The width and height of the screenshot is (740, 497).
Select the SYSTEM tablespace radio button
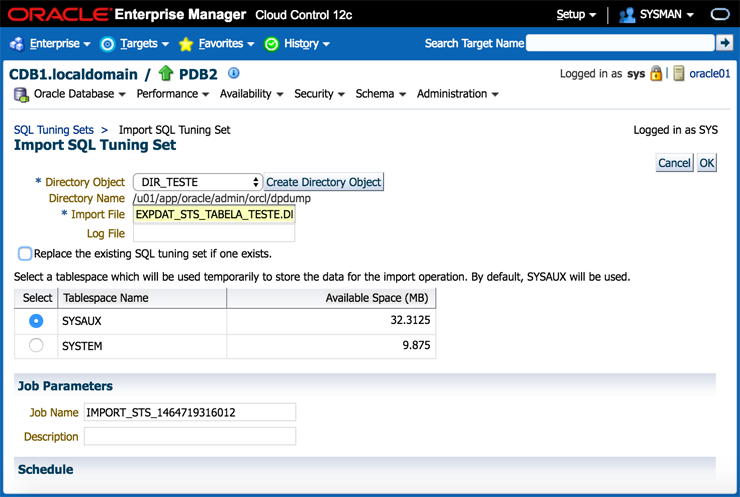(36, 346)
